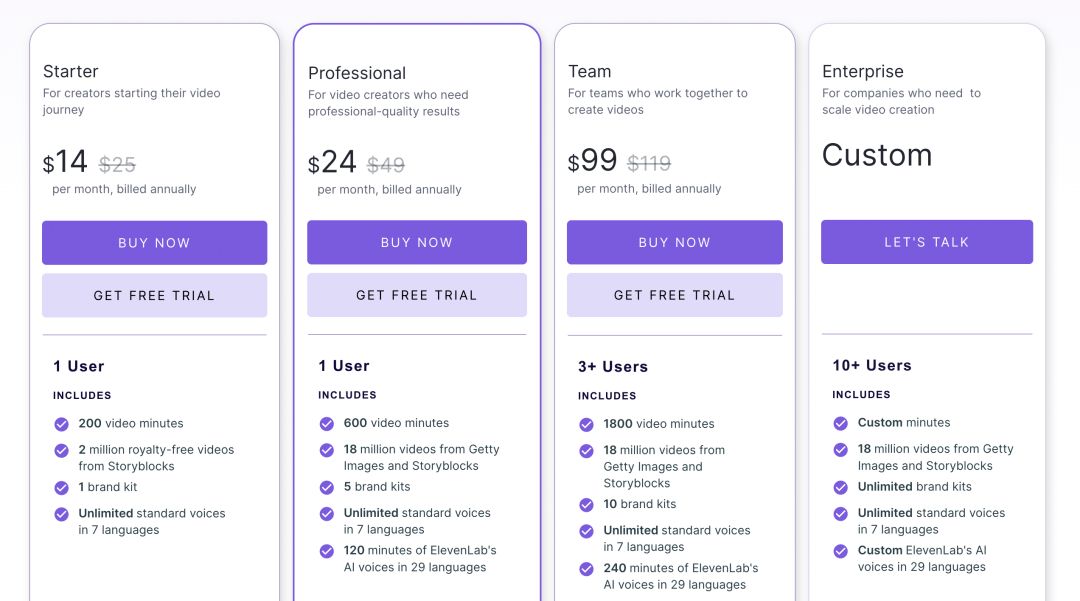
Task: Click checkmark icon beside Custom minutes
Action: (840, 423)
